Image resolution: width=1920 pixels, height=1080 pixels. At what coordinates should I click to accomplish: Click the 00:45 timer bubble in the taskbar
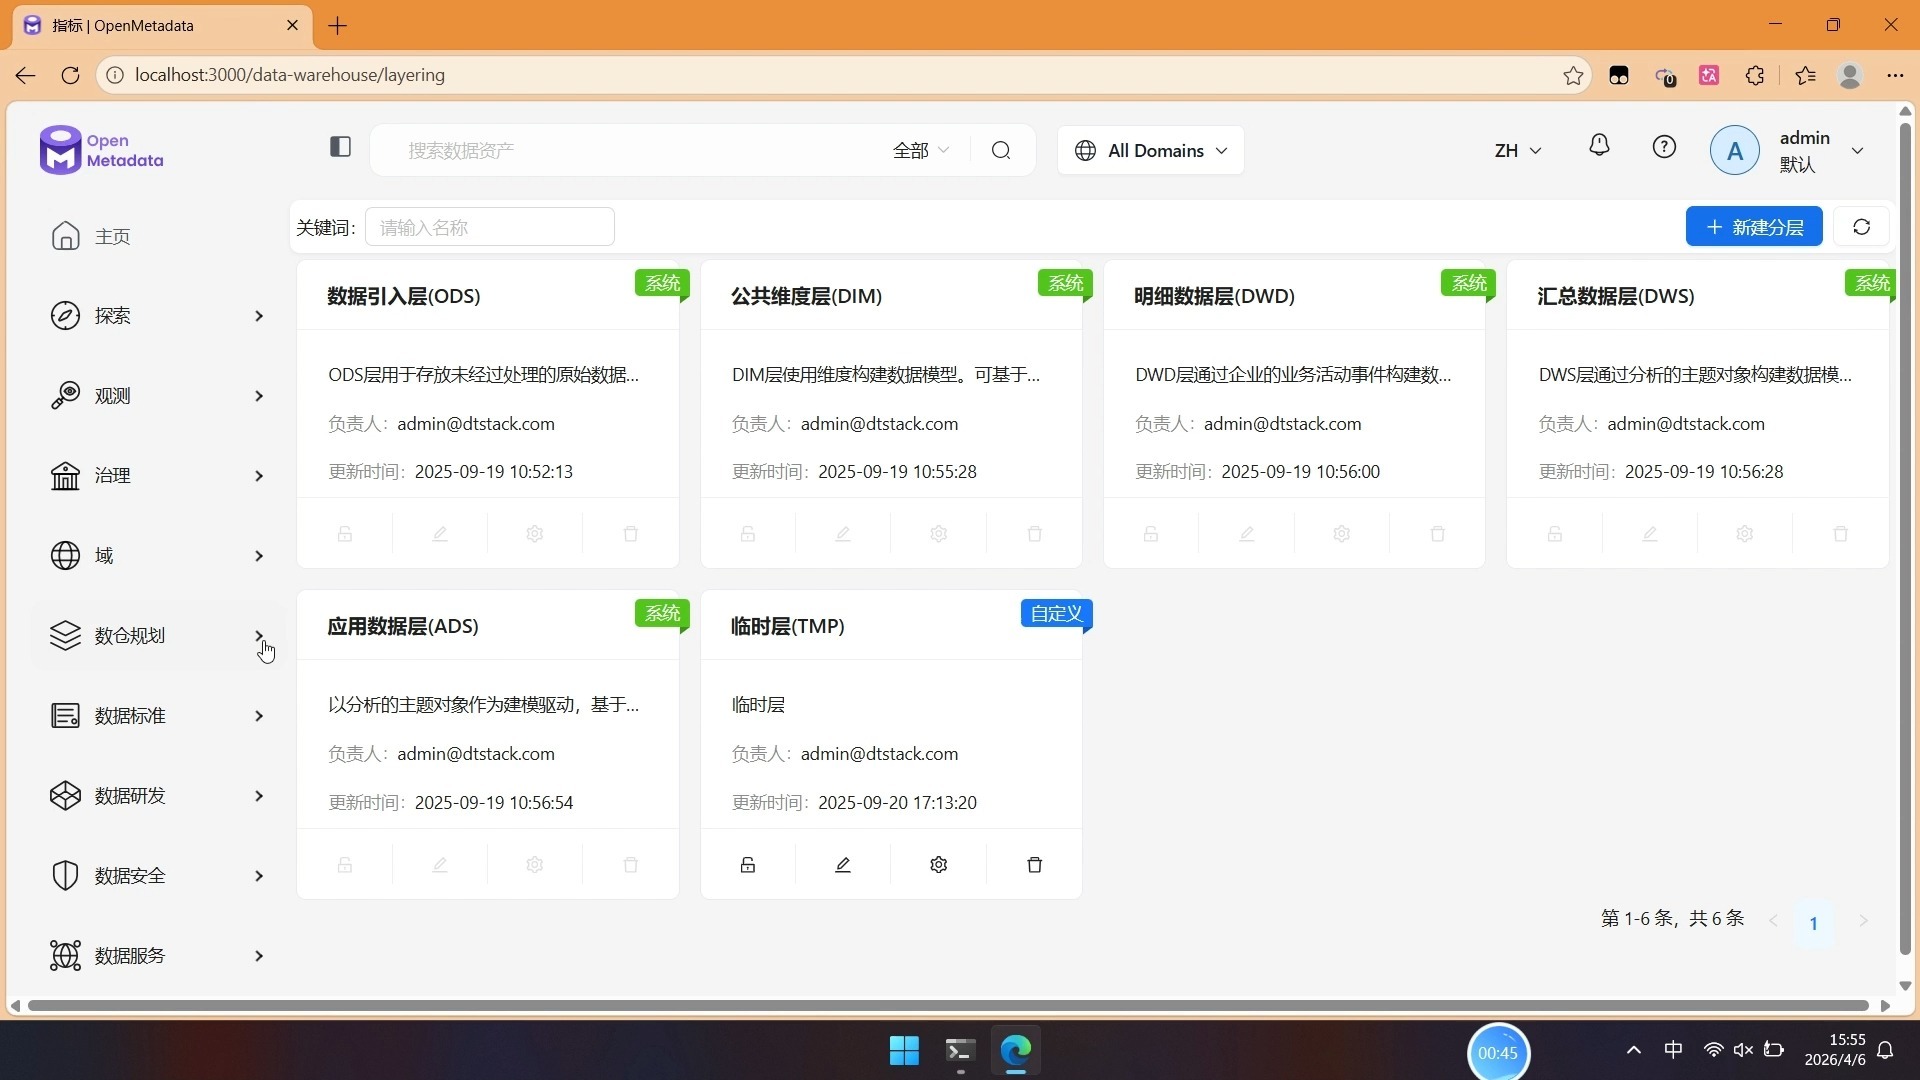[x=1498, y=1052]
